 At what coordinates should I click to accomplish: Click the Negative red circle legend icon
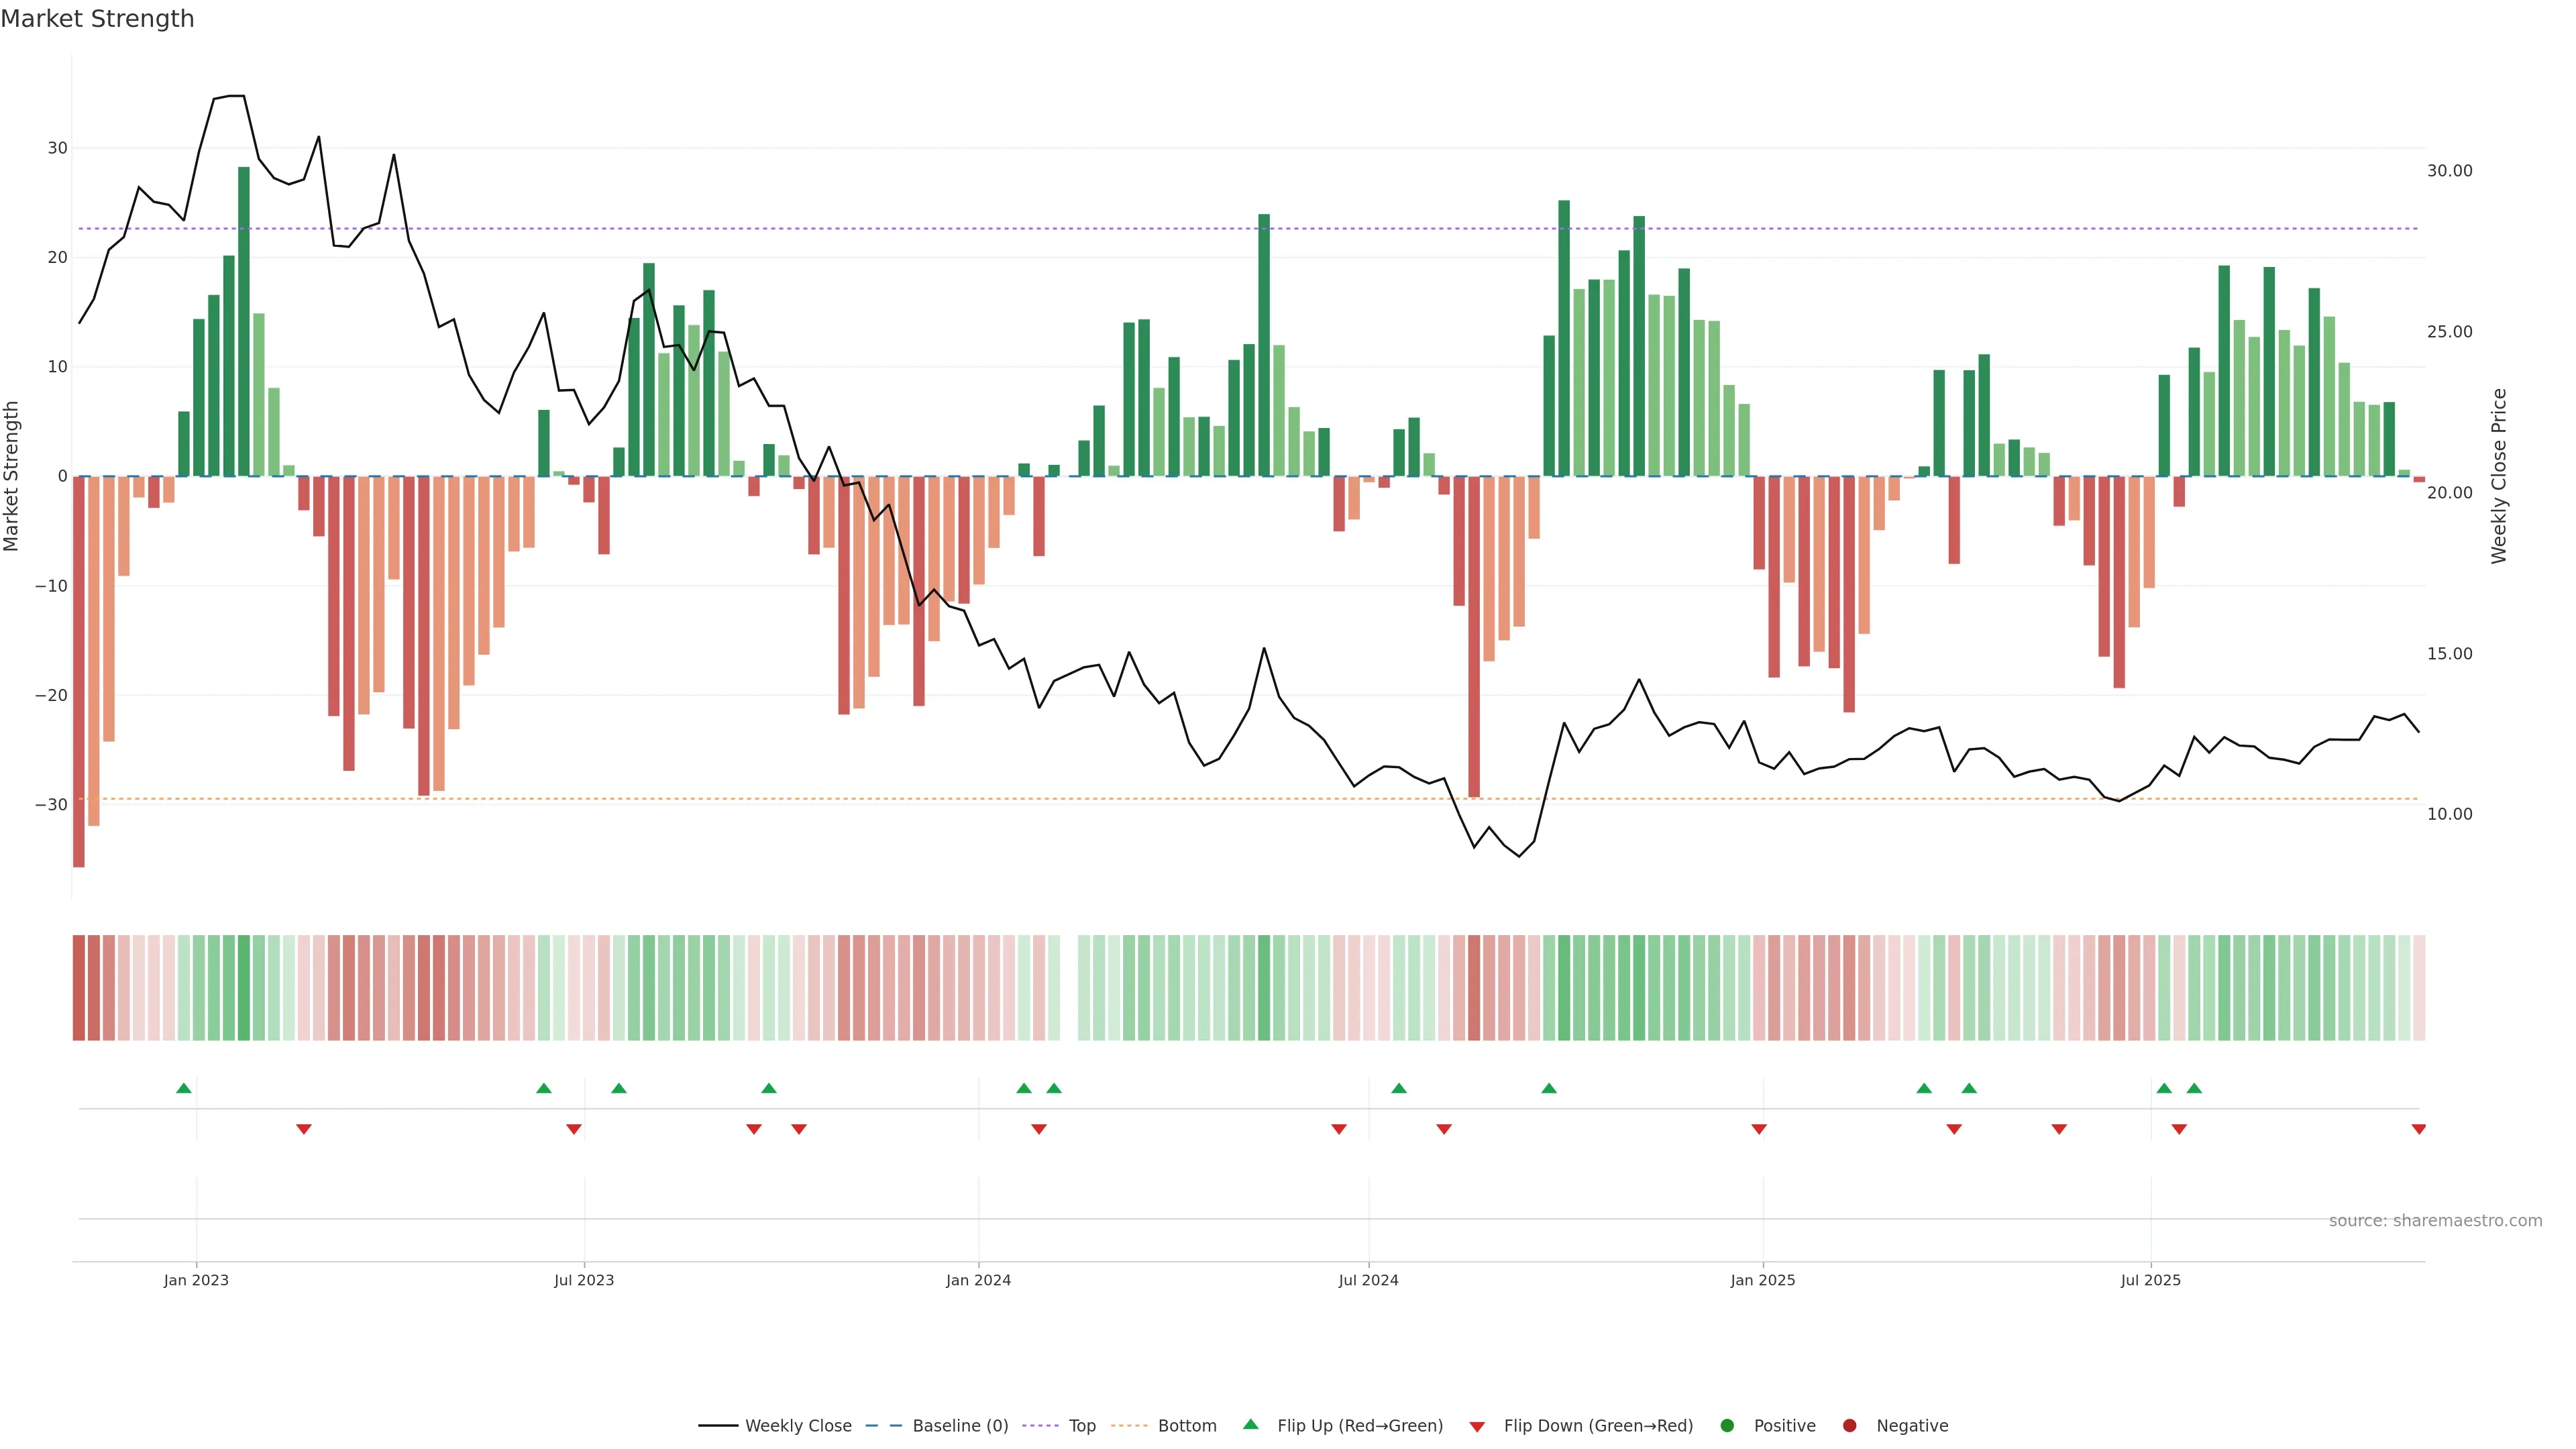[x=1849, y=1425]
